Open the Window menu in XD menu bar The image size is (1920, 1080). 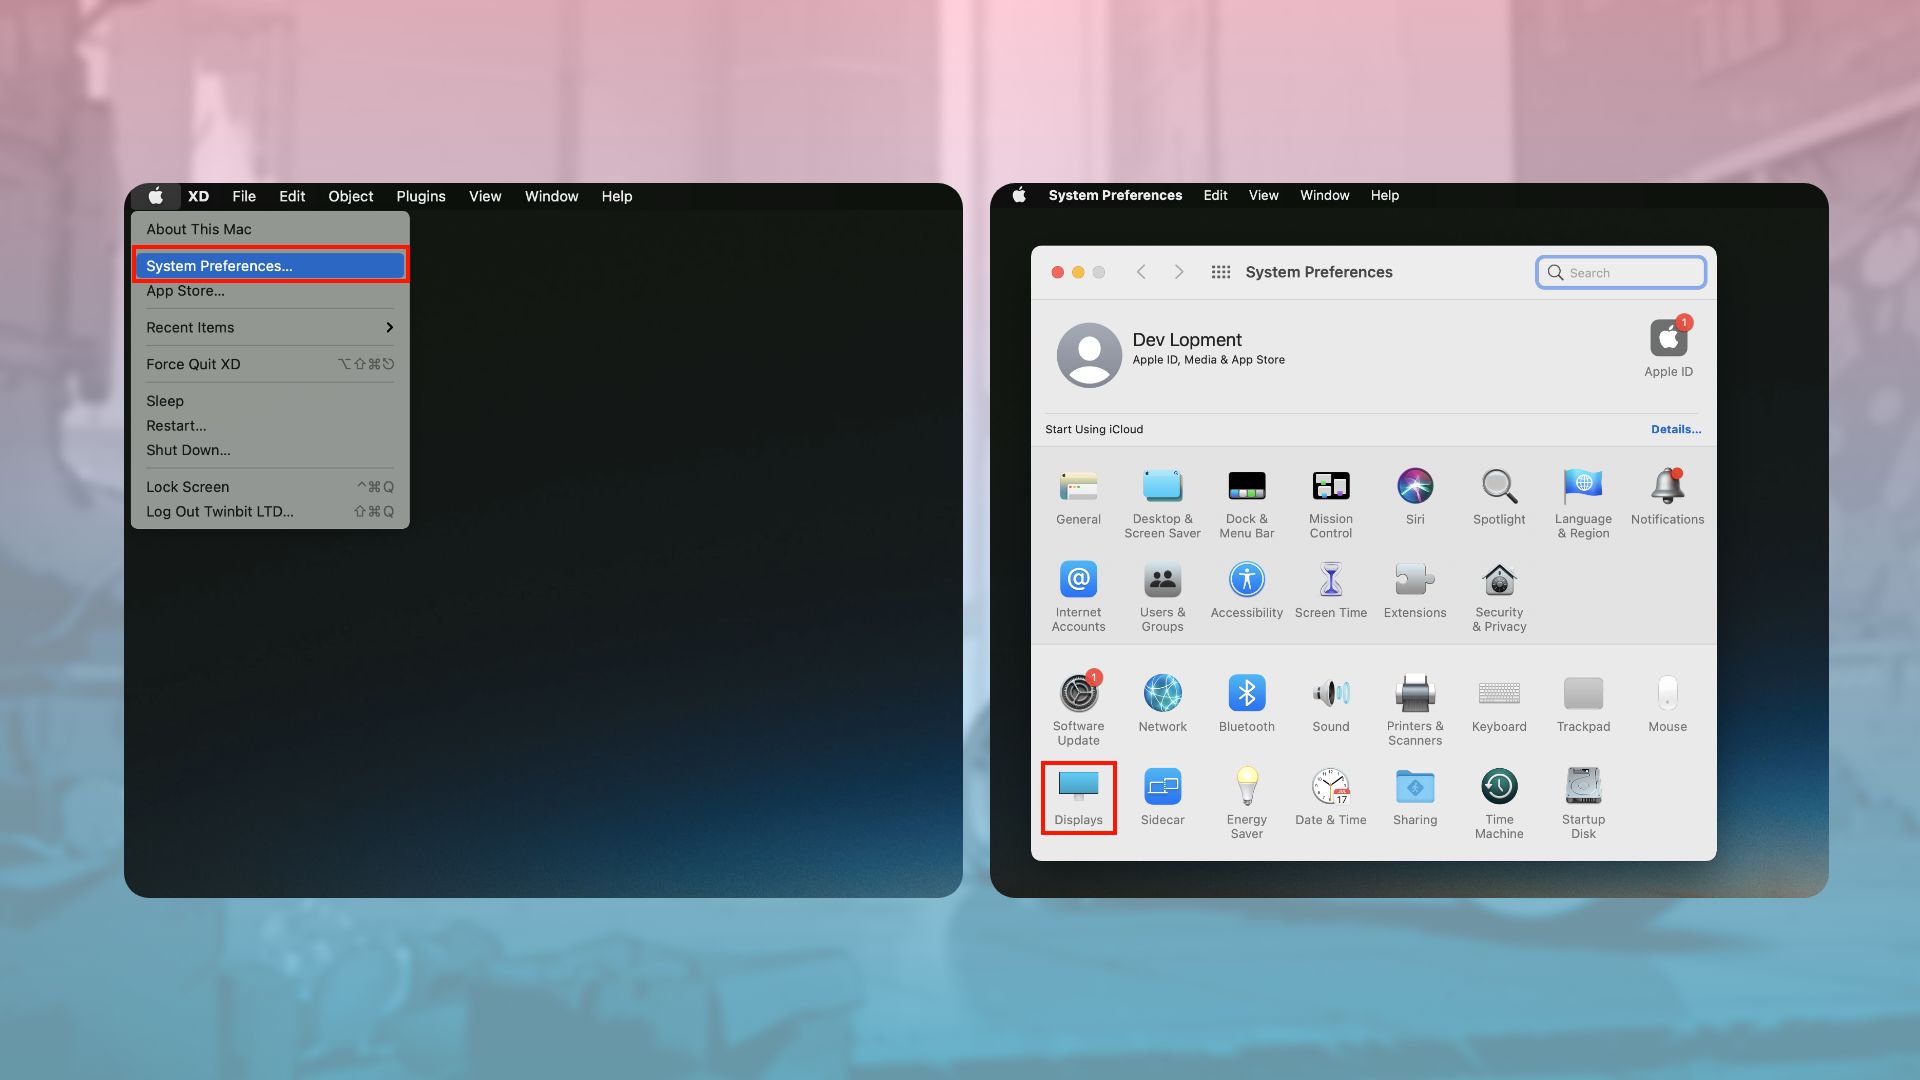point(552,196)
